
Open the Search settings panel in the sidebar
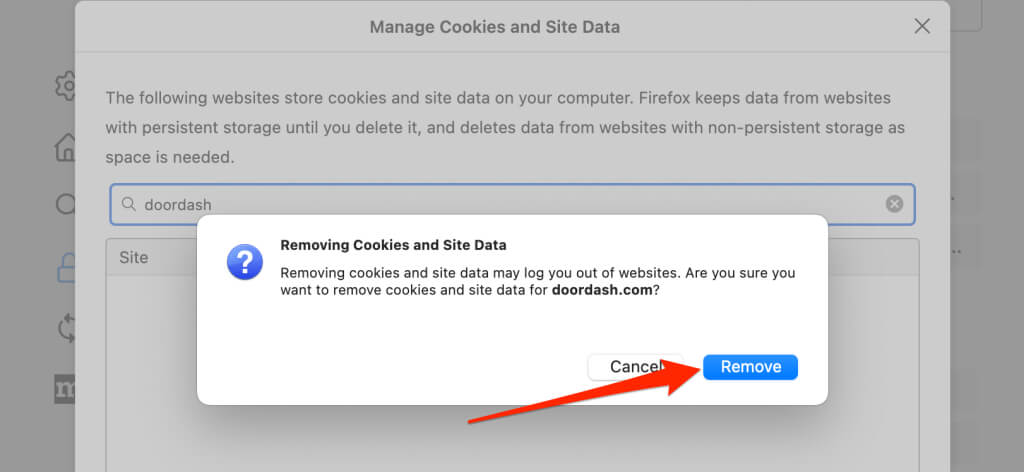pos(66,204)
